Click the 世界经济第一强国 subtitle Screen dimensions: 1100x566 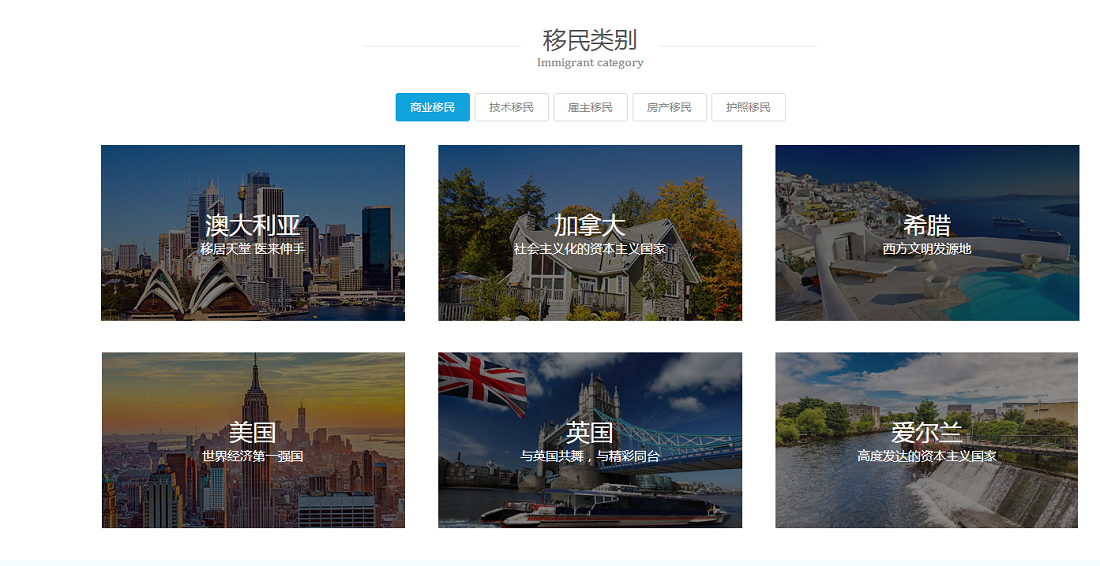[x=253, y=456]
